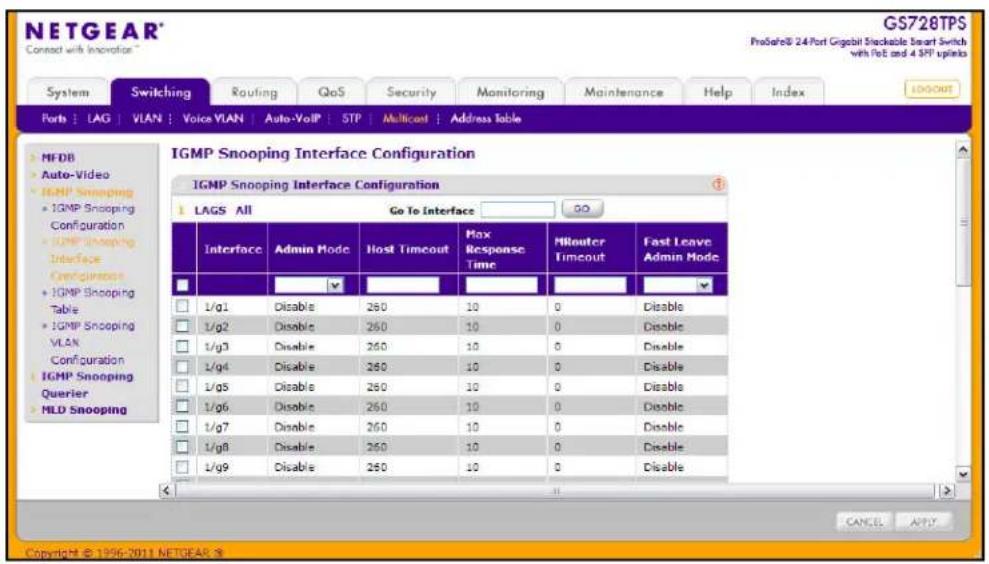Expand the MFDB sidebar section

(x=58, y=158)
